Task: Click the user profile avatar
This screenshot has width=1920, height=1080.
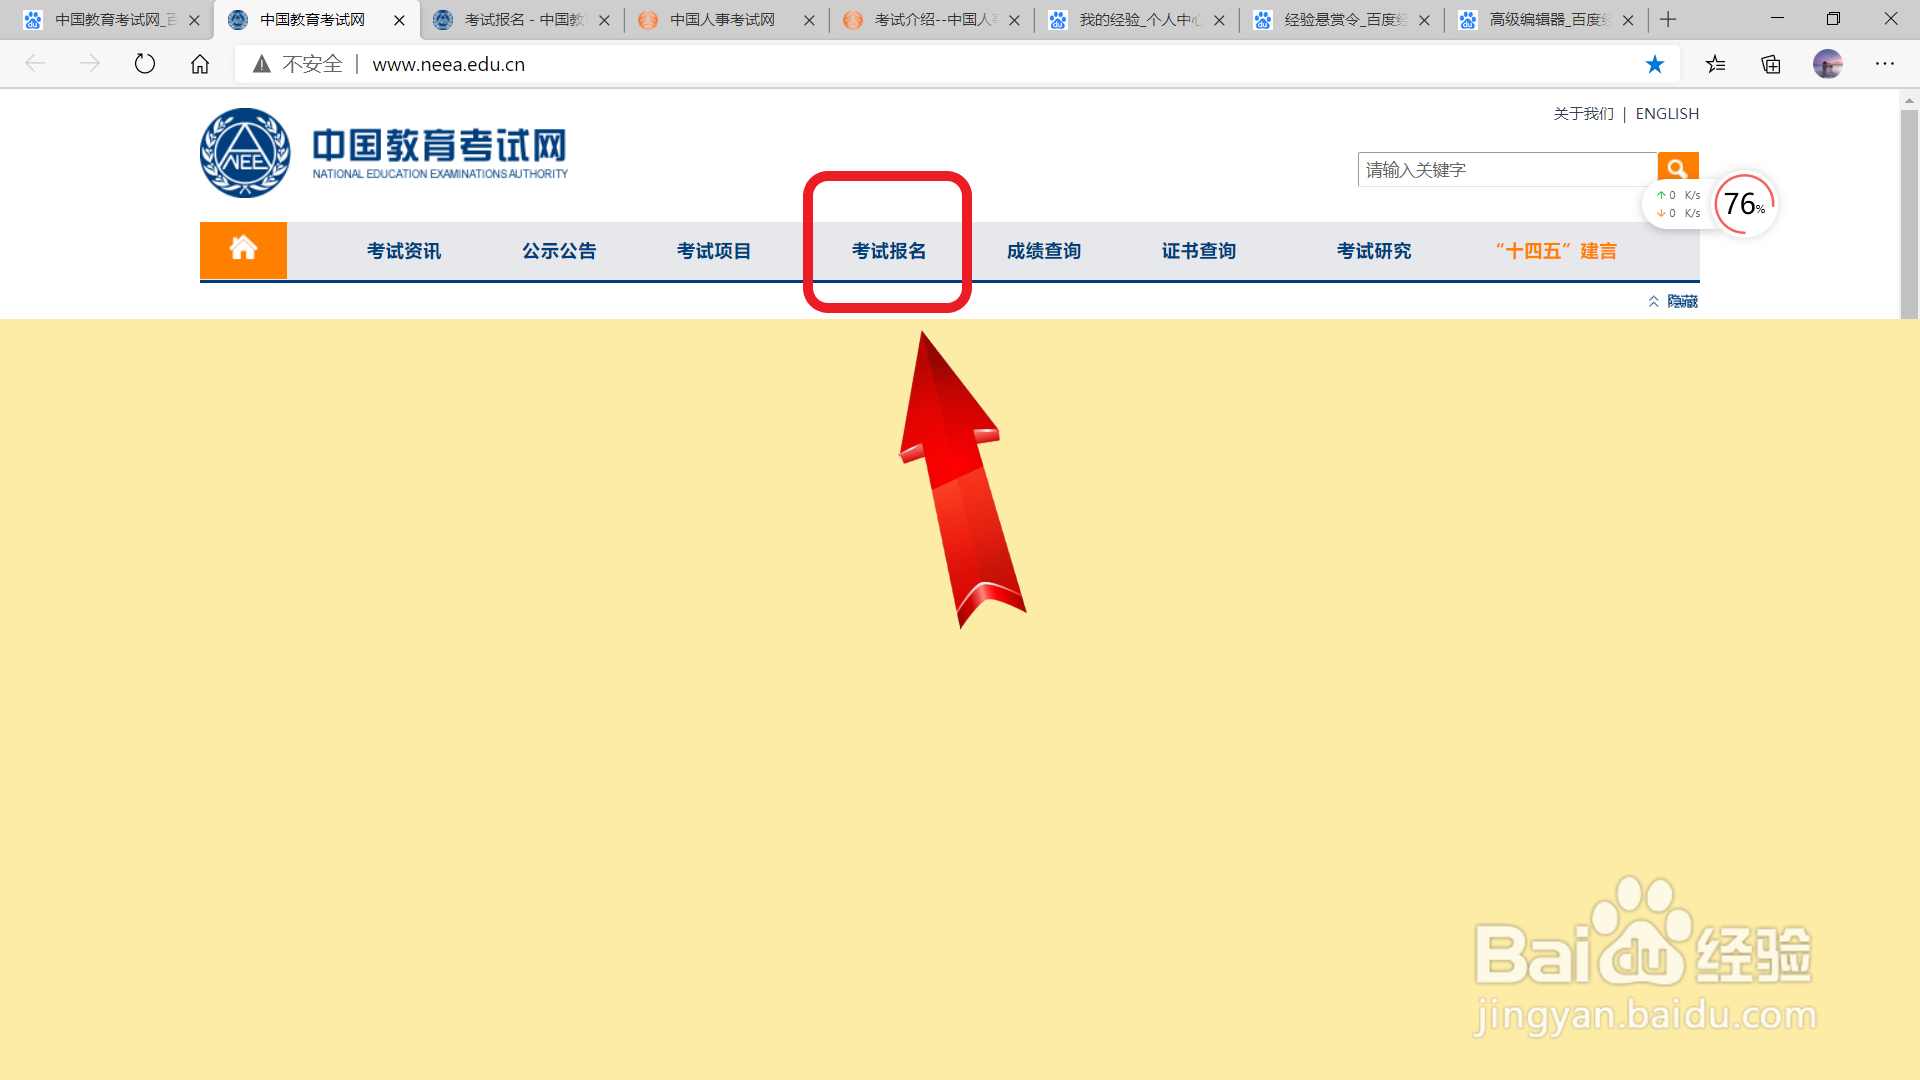Action: [x=1828, y=64]
